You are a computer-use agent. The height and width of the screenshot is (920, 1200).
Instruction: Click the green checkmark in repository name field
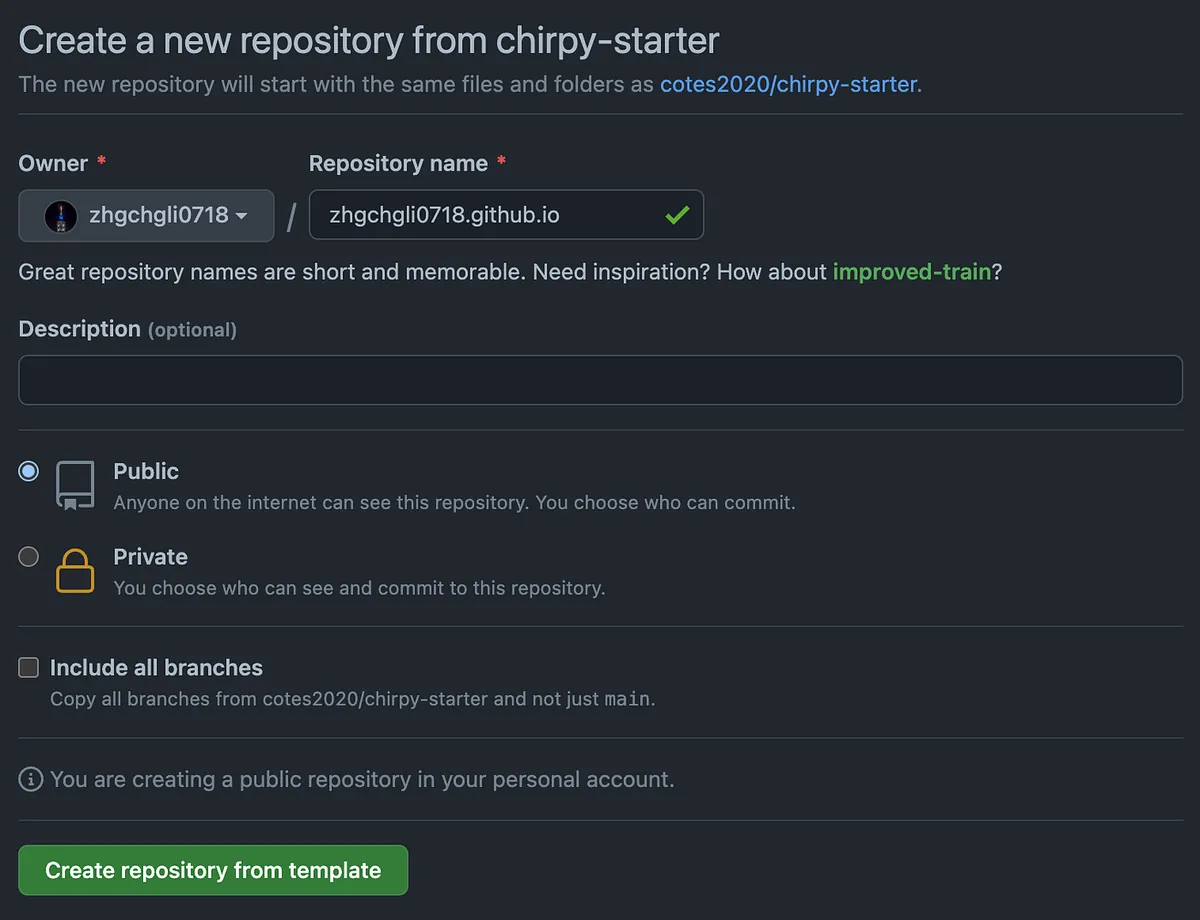pyautogui.click(x=677, y=215)
